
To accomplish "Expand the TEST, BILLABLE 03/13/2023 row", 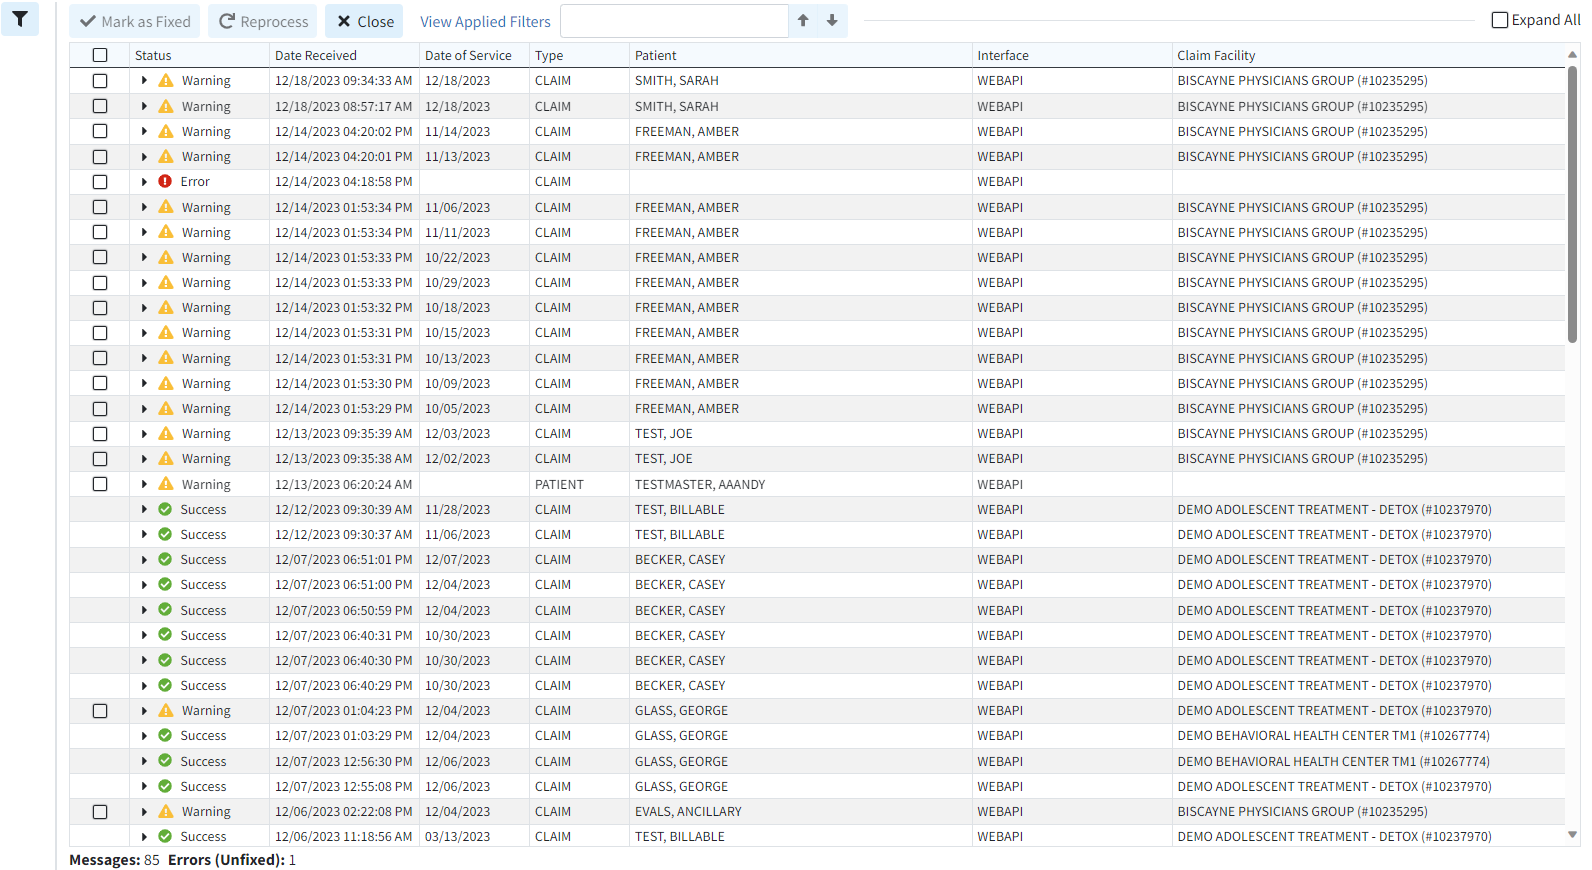I will pyautogui.click(x=144, y=837).
